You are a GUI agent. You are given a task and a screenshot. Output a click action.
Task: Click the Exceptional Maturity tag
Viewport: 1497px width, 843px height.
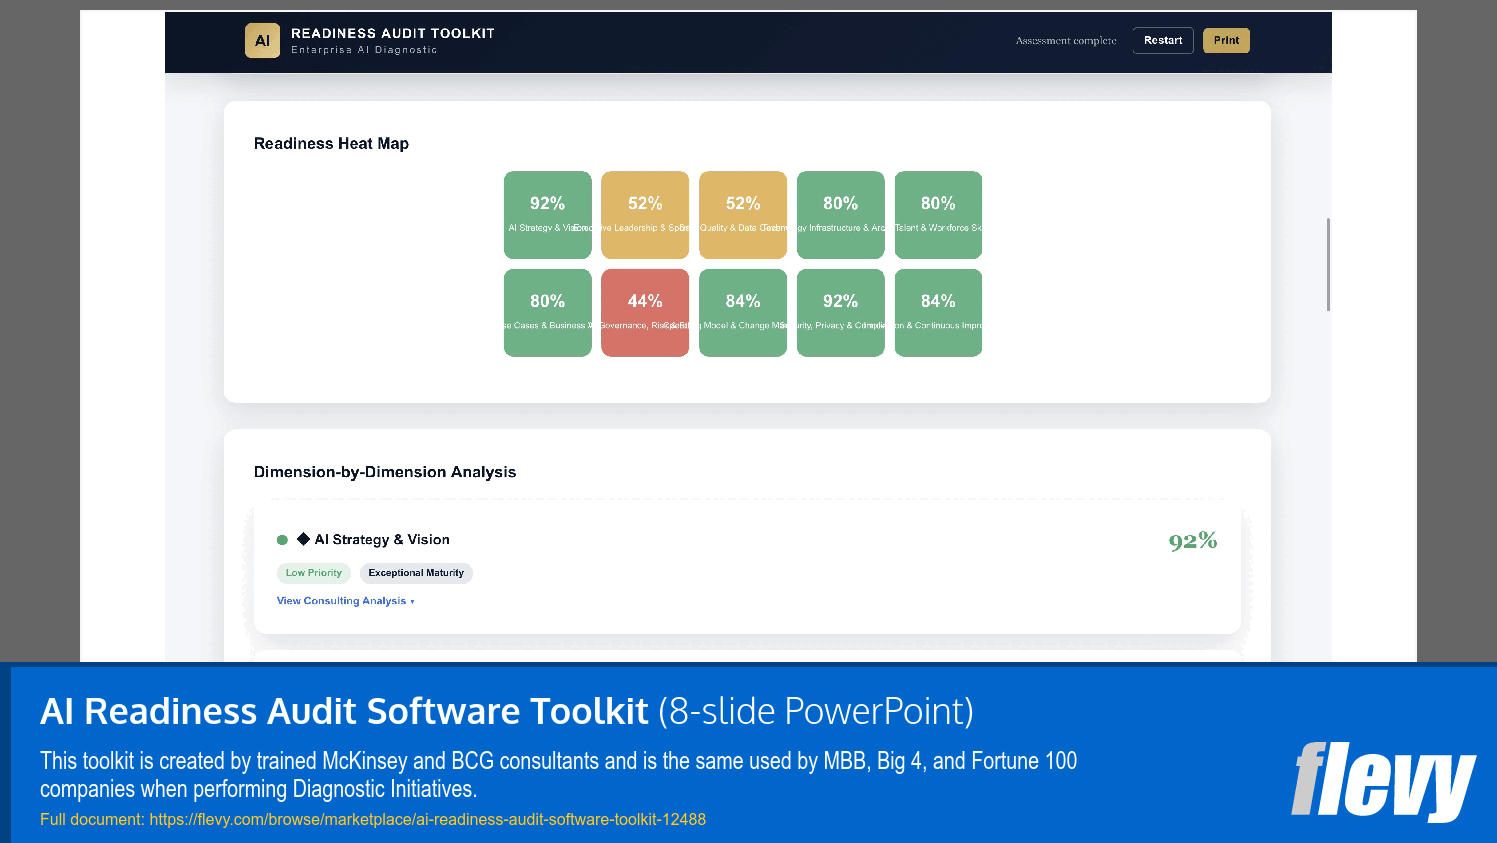(x=416, y=573)
